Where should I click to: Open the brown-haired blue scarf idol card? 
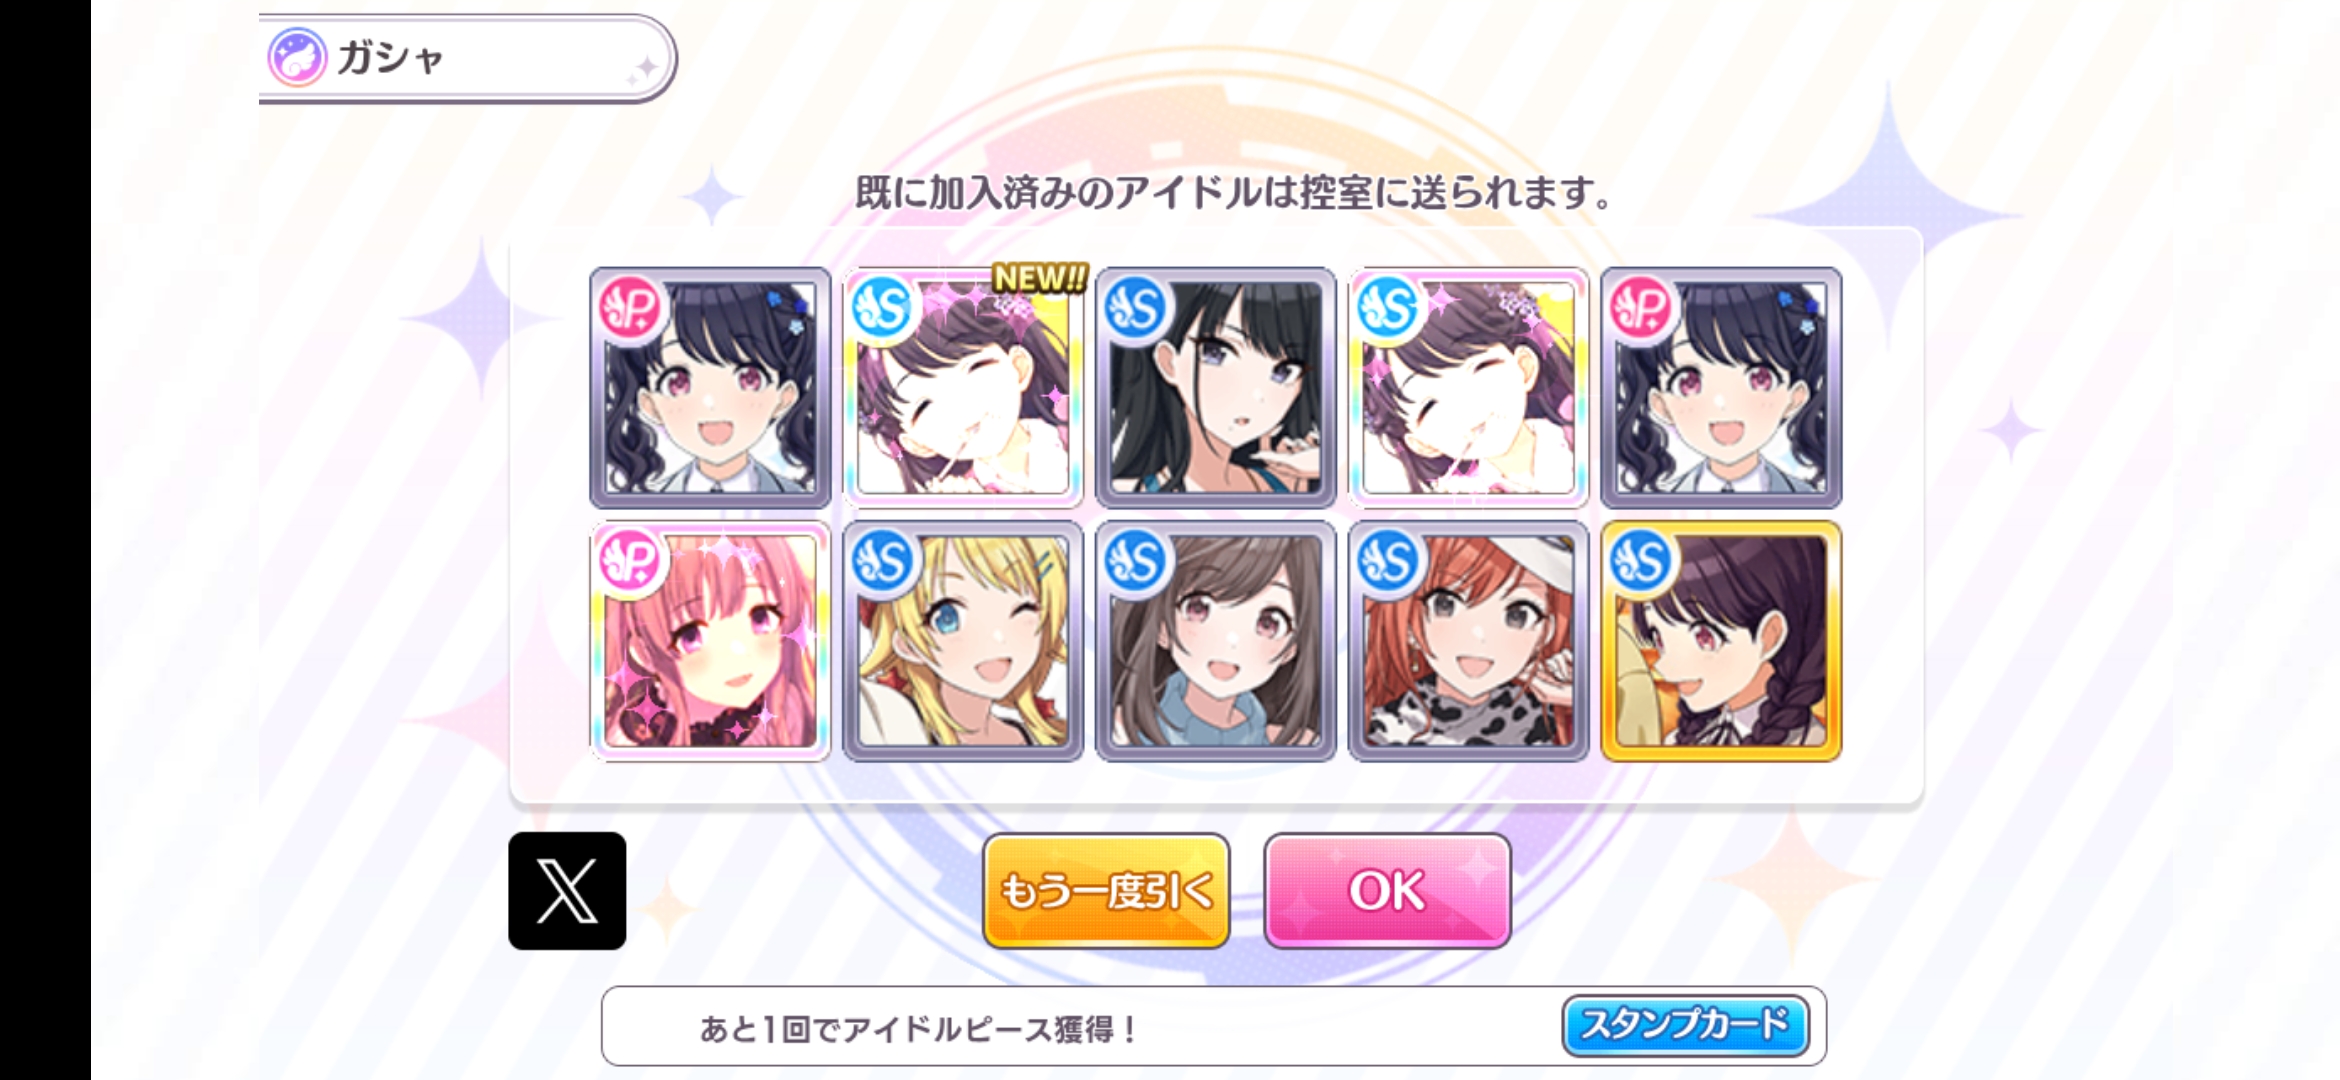click(1216, 641)
